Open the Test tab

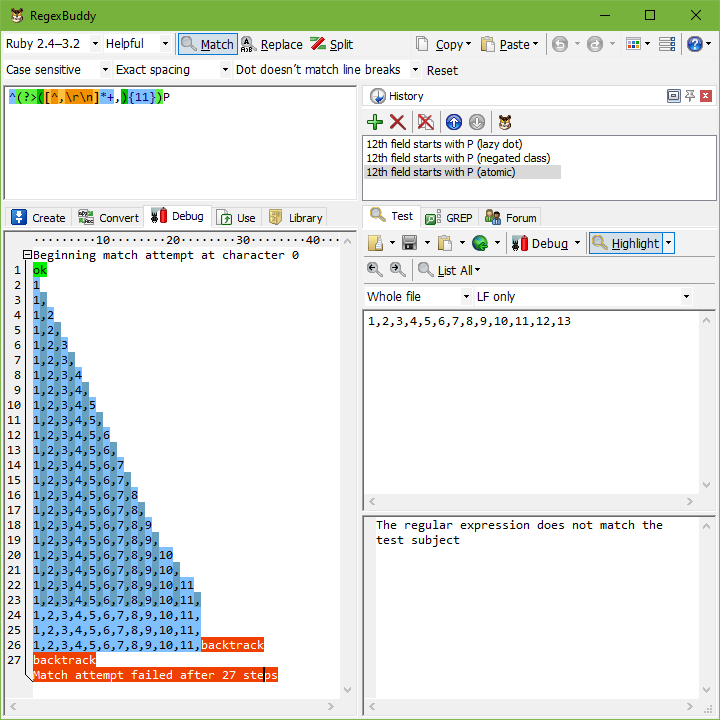392,216
